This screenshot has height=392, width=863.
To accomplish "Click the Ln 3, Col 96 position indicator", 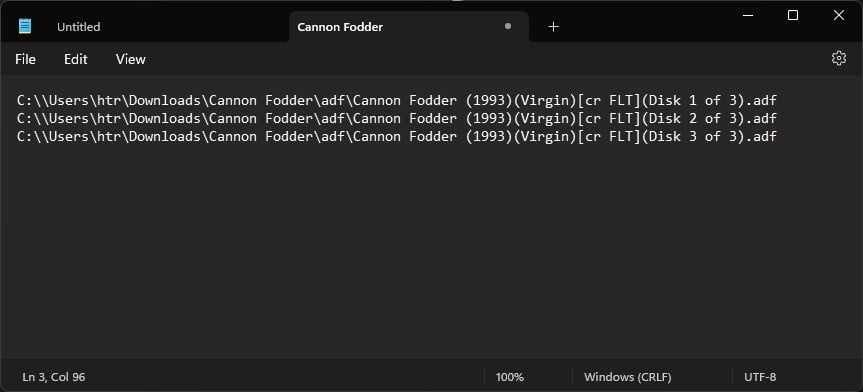I will coord(54,377).
